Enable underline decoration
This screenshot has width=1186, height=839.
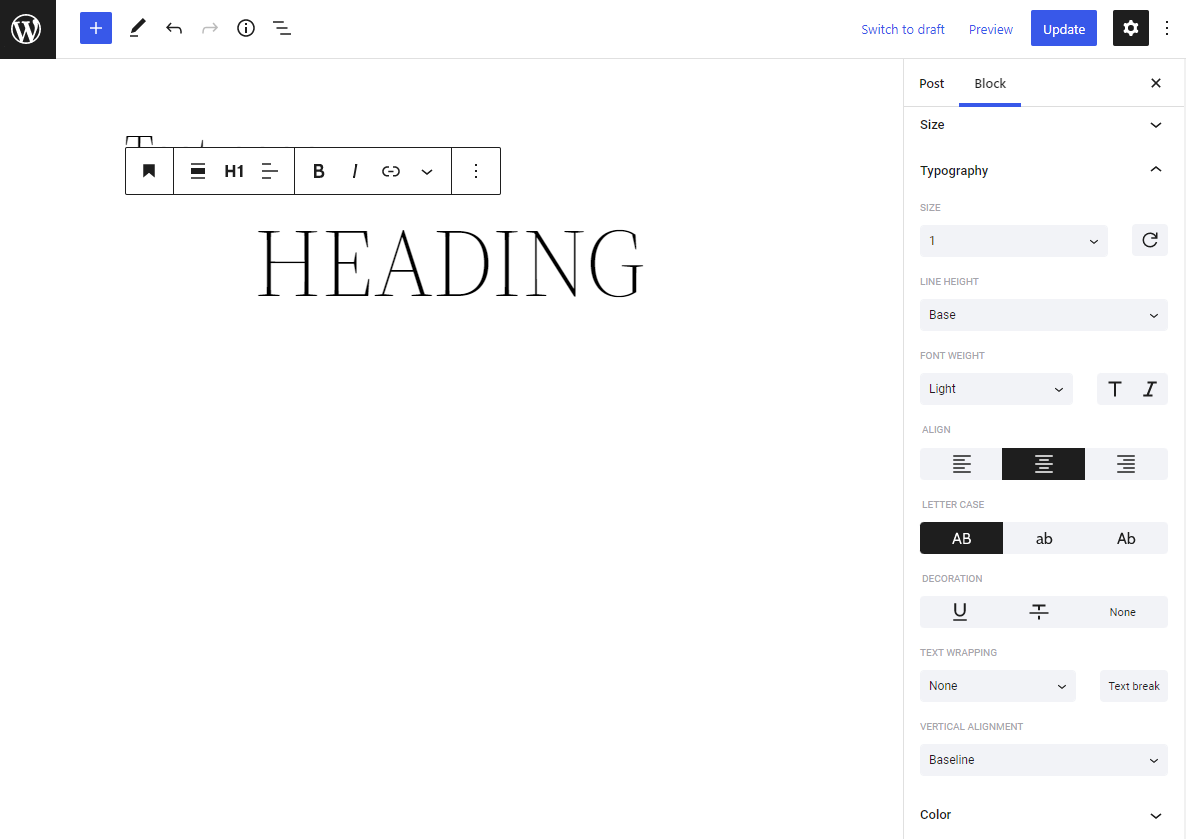pos(960,612)
